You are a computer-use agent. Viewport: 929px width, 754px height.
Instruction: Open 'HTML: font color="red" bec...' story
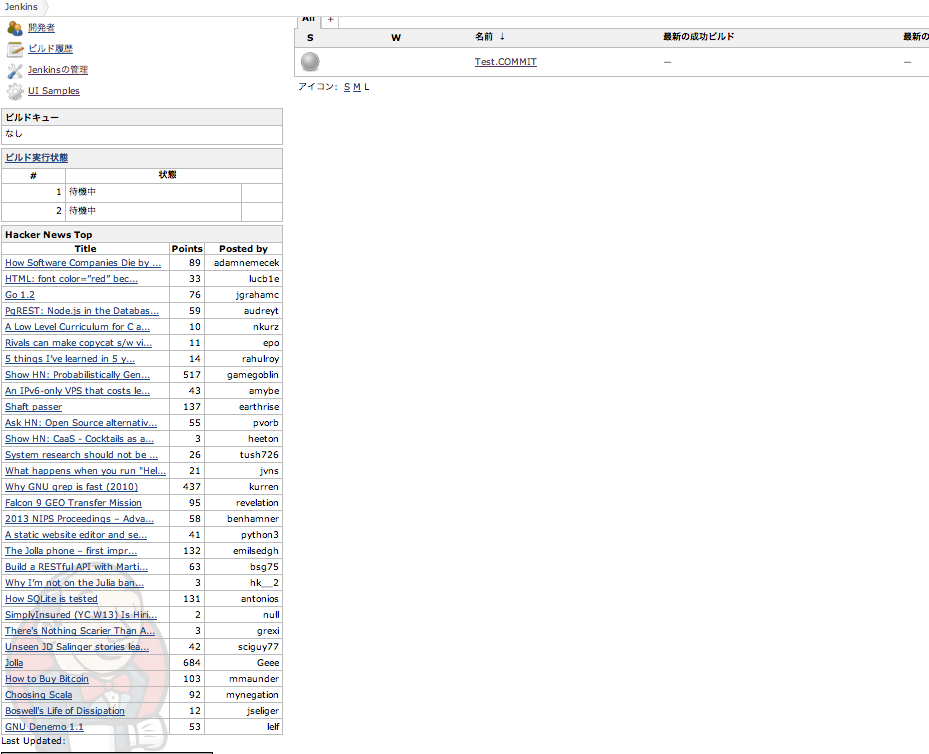[x=72, y=278]
